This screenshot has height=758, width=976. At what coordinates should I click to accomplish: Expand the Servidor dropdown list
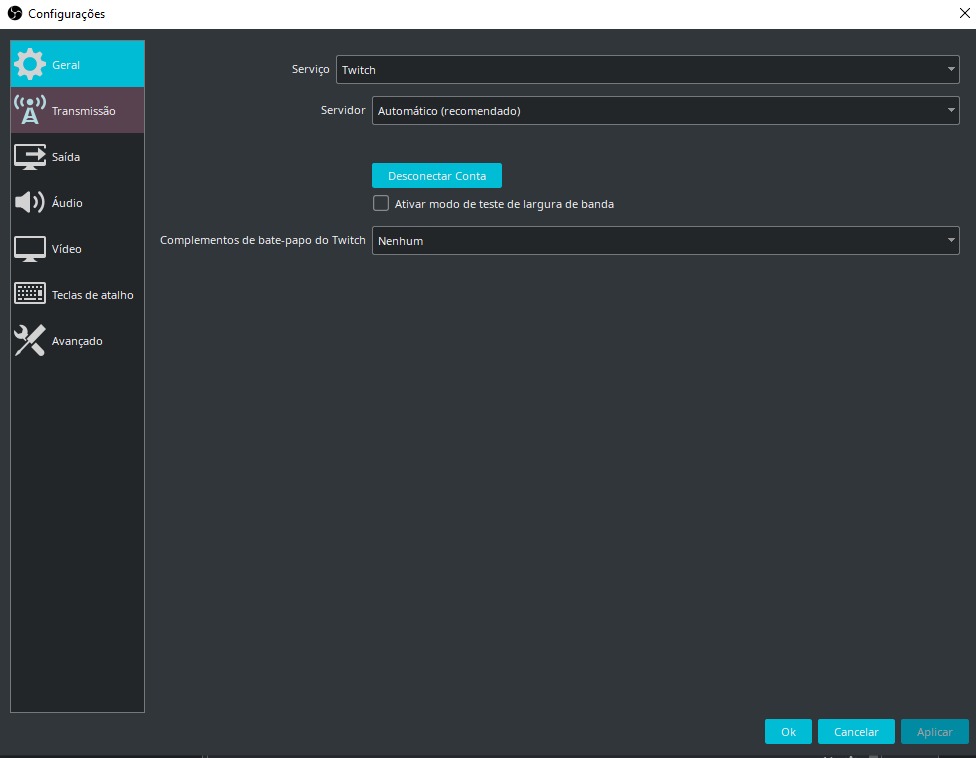click(x=665, y=111)
